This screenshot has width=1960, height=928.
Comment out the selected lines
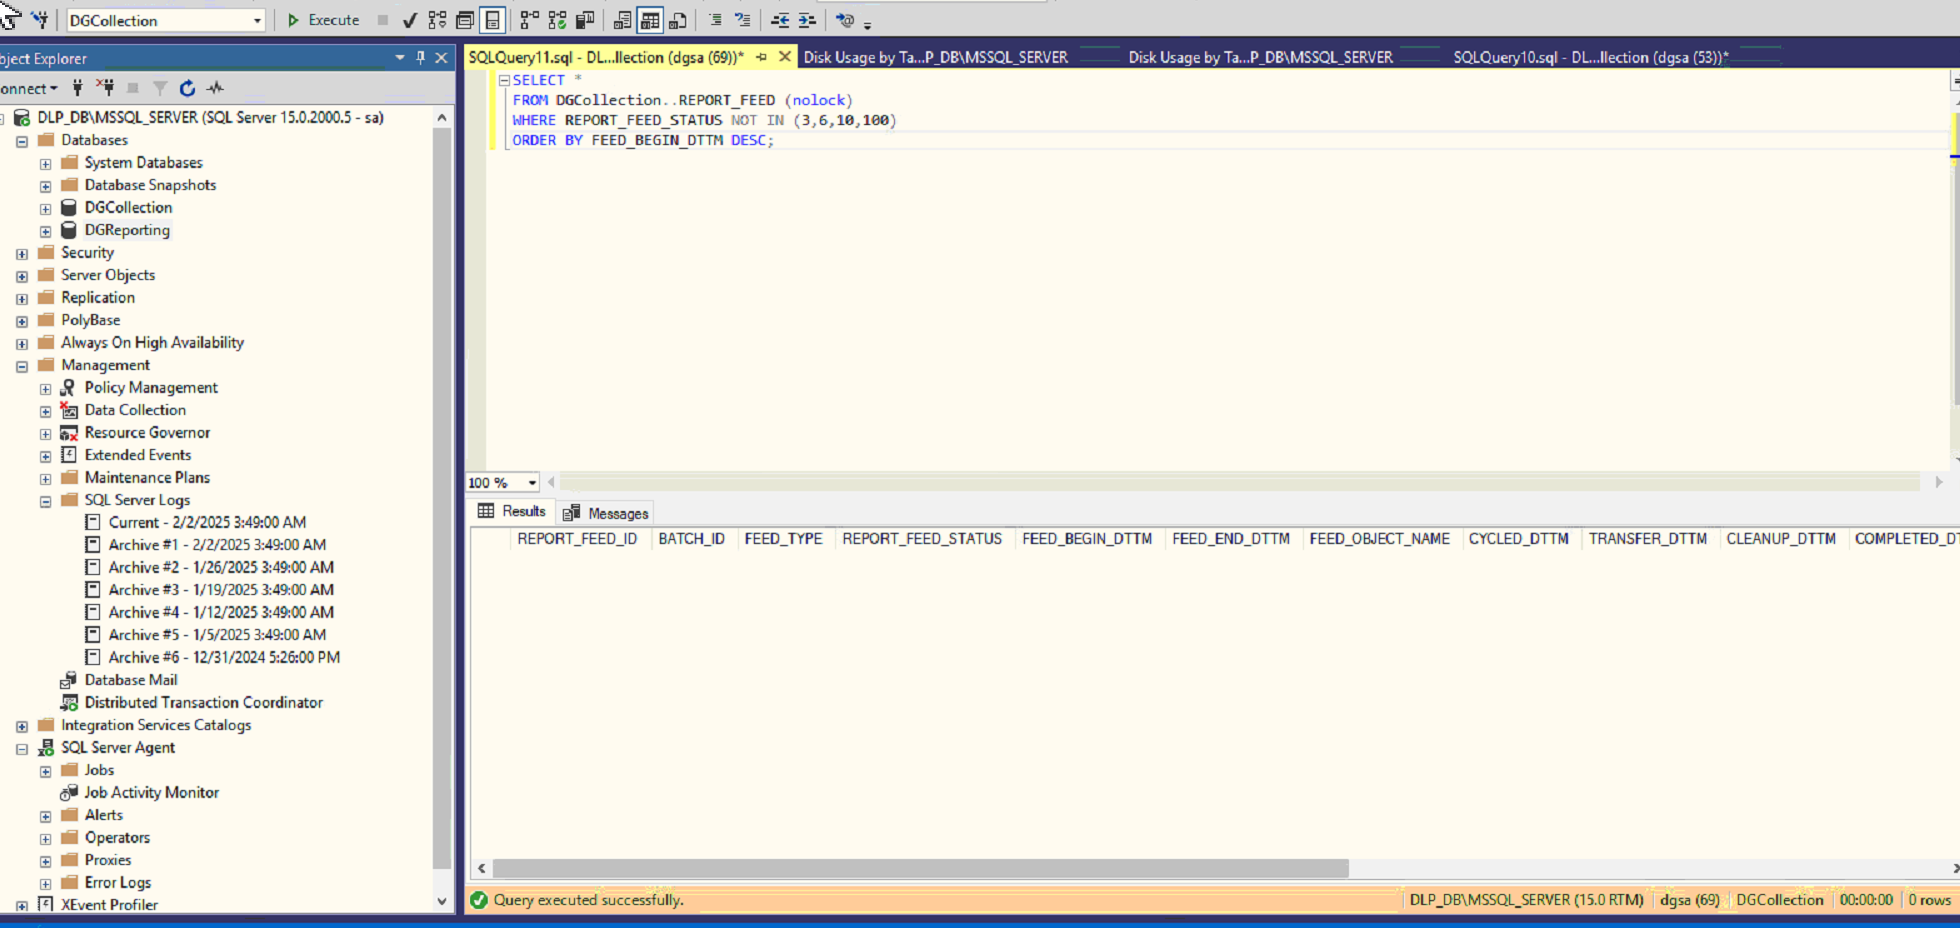(x=716, y=20)
